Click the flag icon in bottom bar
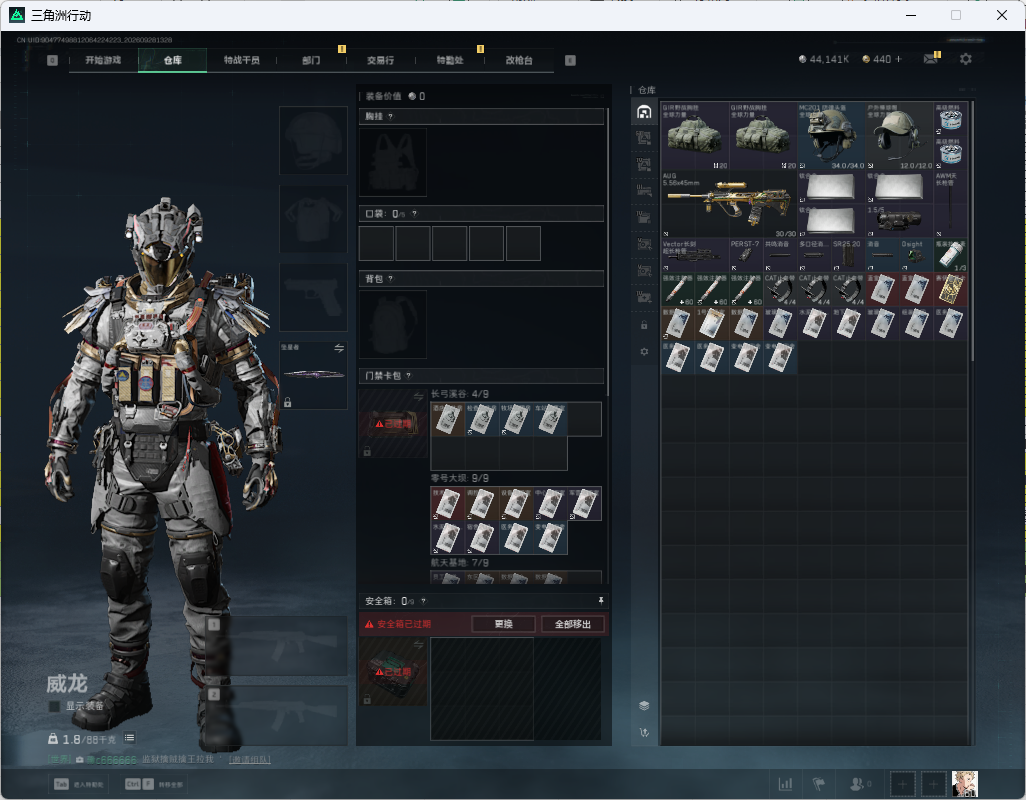 click(x=818, y=783)
